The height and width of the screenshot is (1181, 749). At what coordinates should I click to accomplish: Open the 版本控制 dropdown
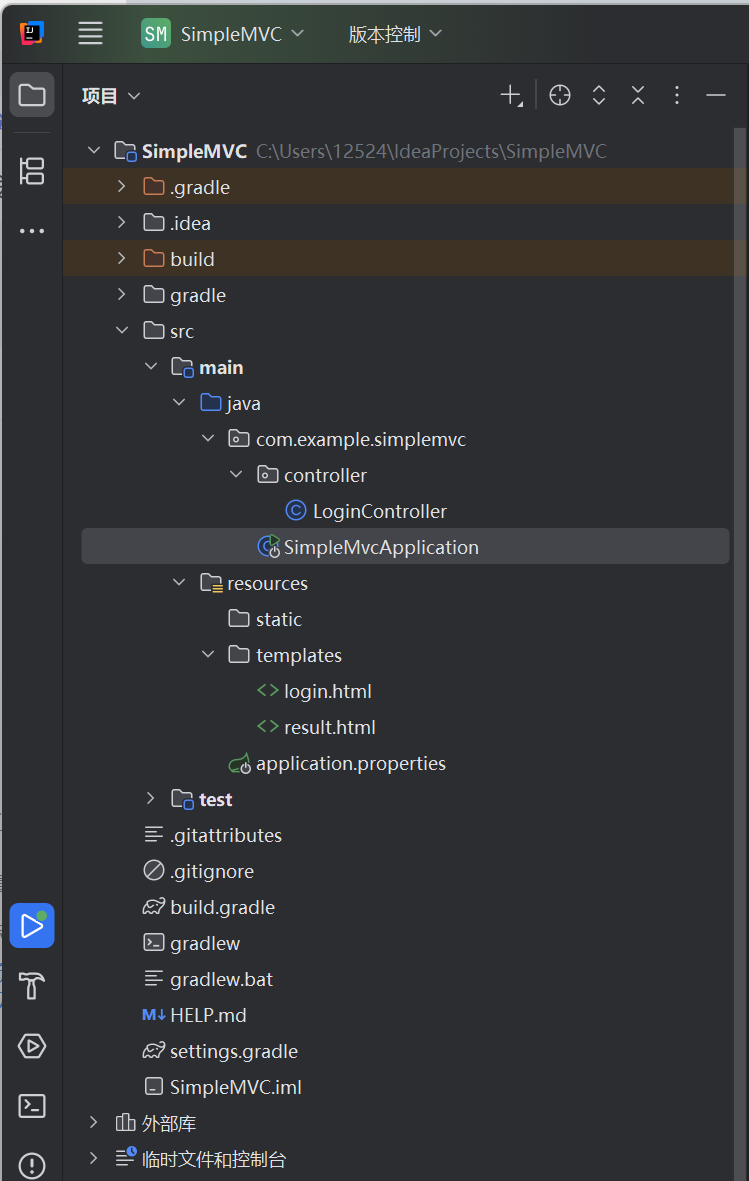(394, 33)
